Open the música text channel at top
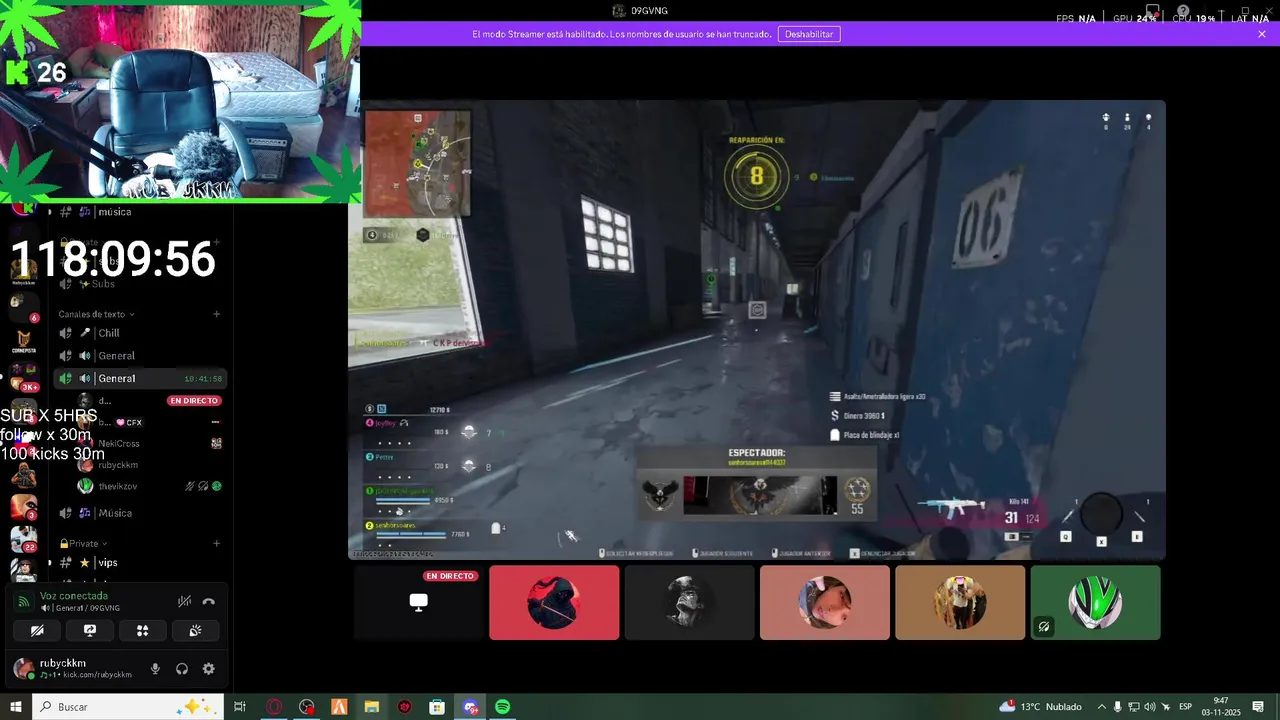1280x720 pixels. click(x=140, y=212)
